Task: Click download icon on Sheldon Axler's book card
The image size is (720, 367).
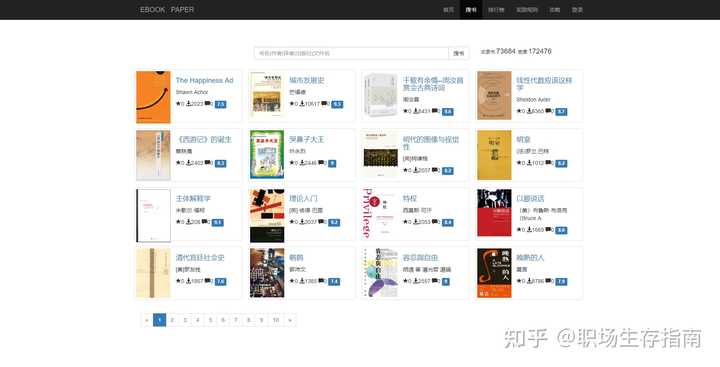Action: (529, 111)
